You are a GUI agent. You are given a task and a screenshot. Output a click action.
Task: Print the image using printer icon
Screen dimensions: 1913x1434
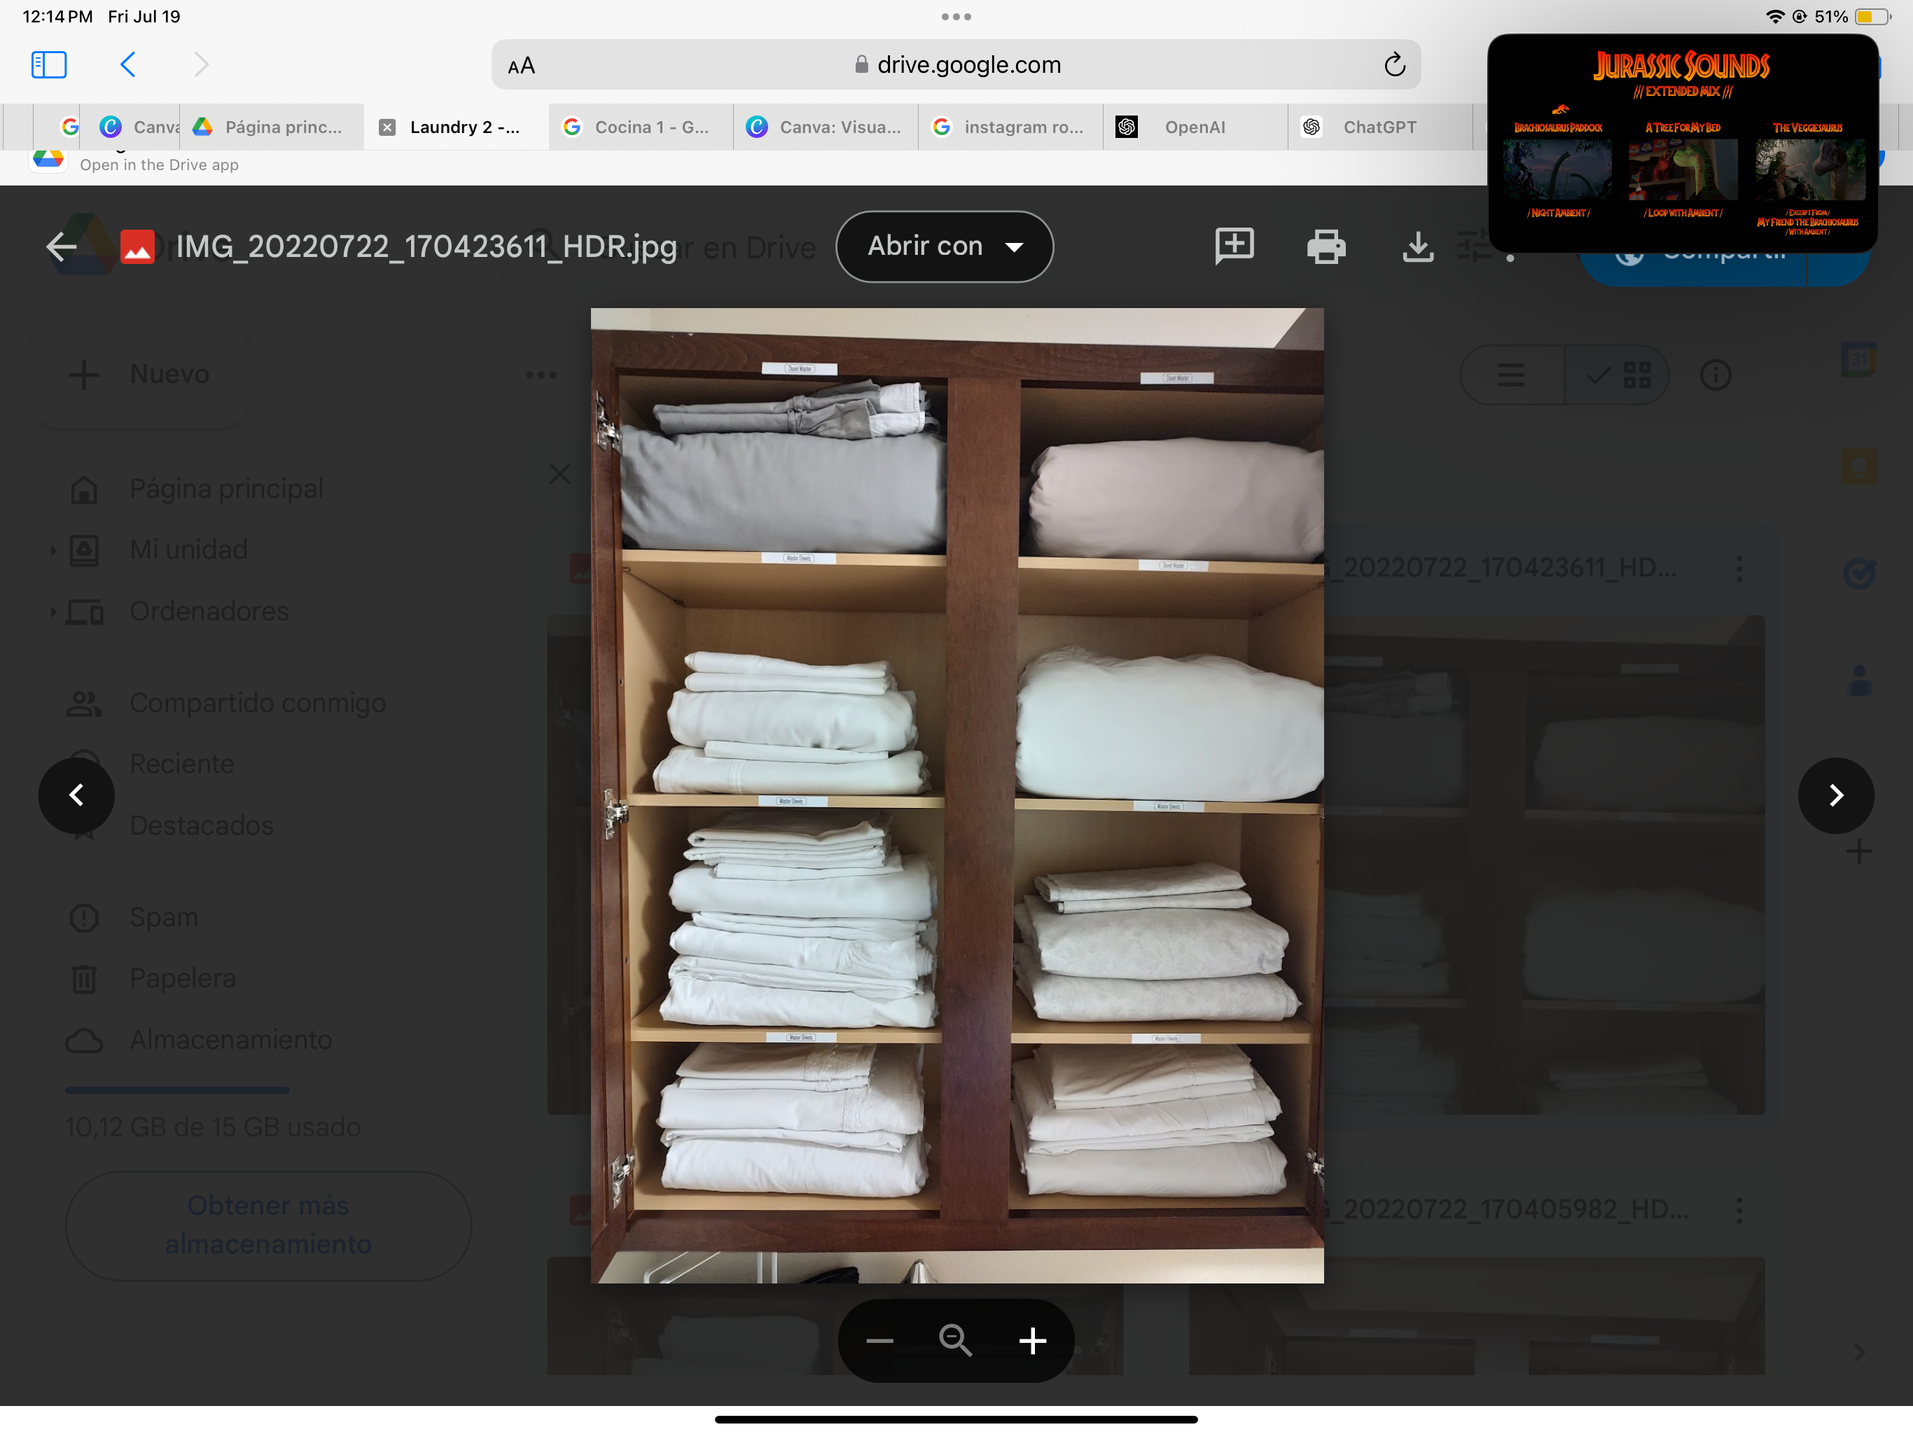coord(1326,246)
